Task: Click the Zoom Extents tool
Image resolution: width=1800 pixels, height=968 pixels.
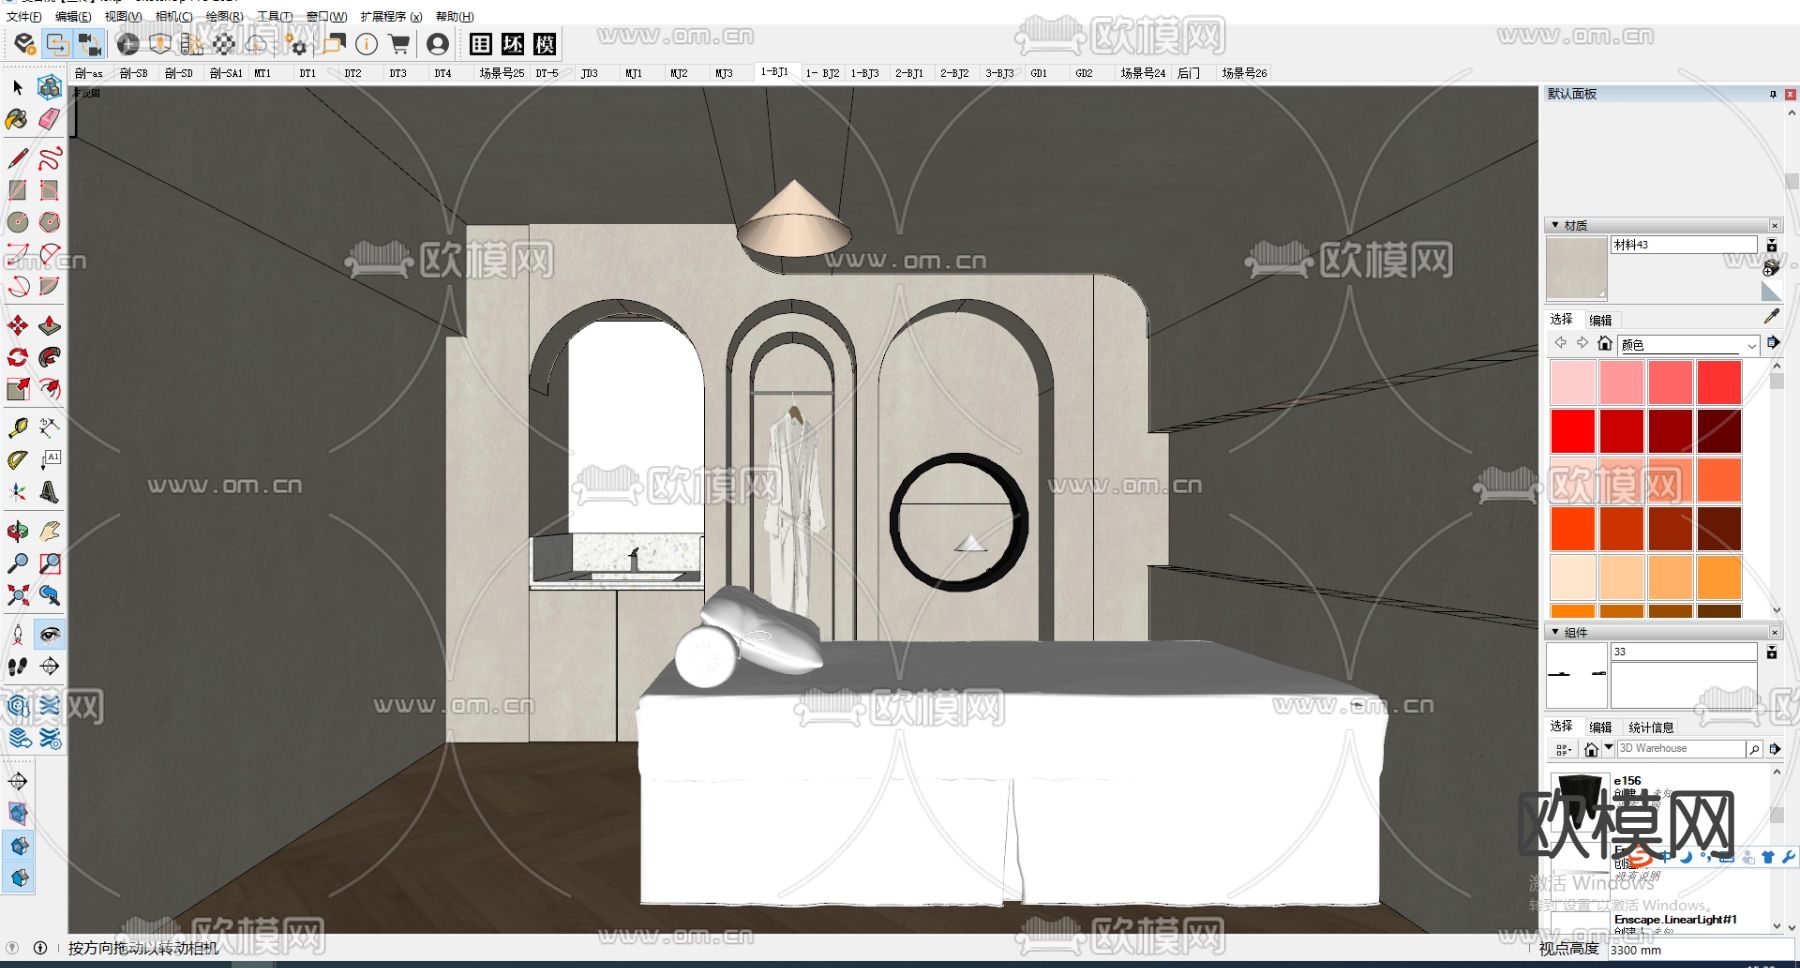Action: click(17, 596)
